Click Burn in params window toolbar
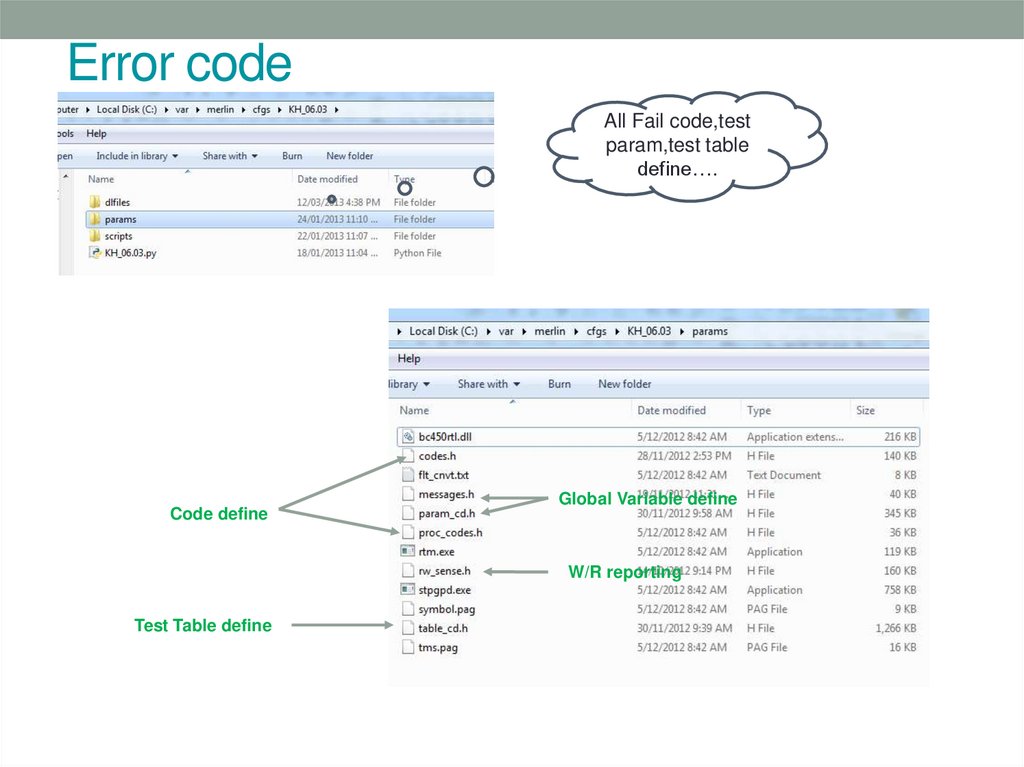The image size is (1024, 767). point(559,384)
